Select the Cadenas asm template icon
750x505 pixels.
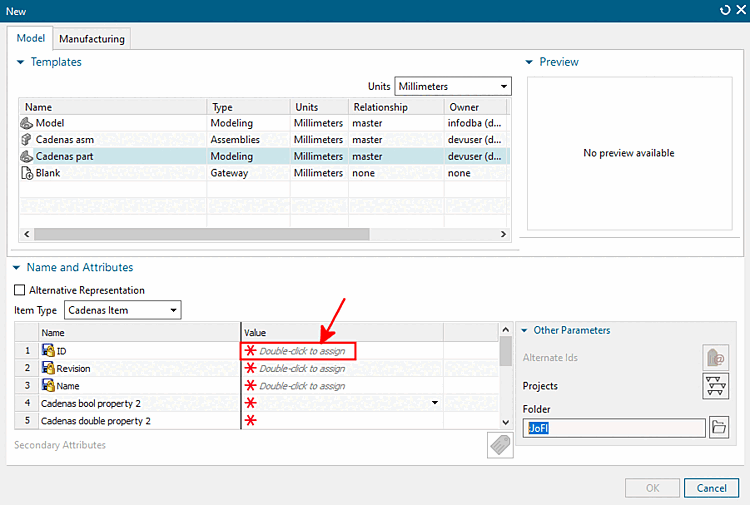point(26,140)
